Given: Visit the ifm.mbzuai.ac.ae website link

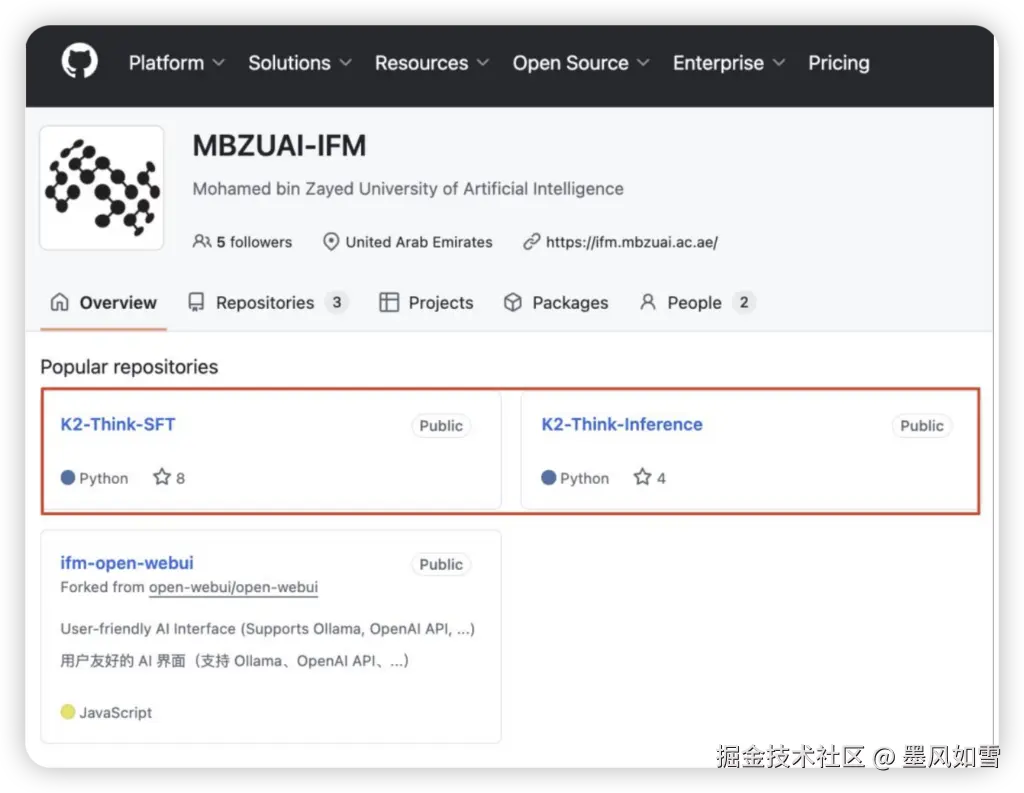Looking at the screenshot, I should click(x=632, y=242).
